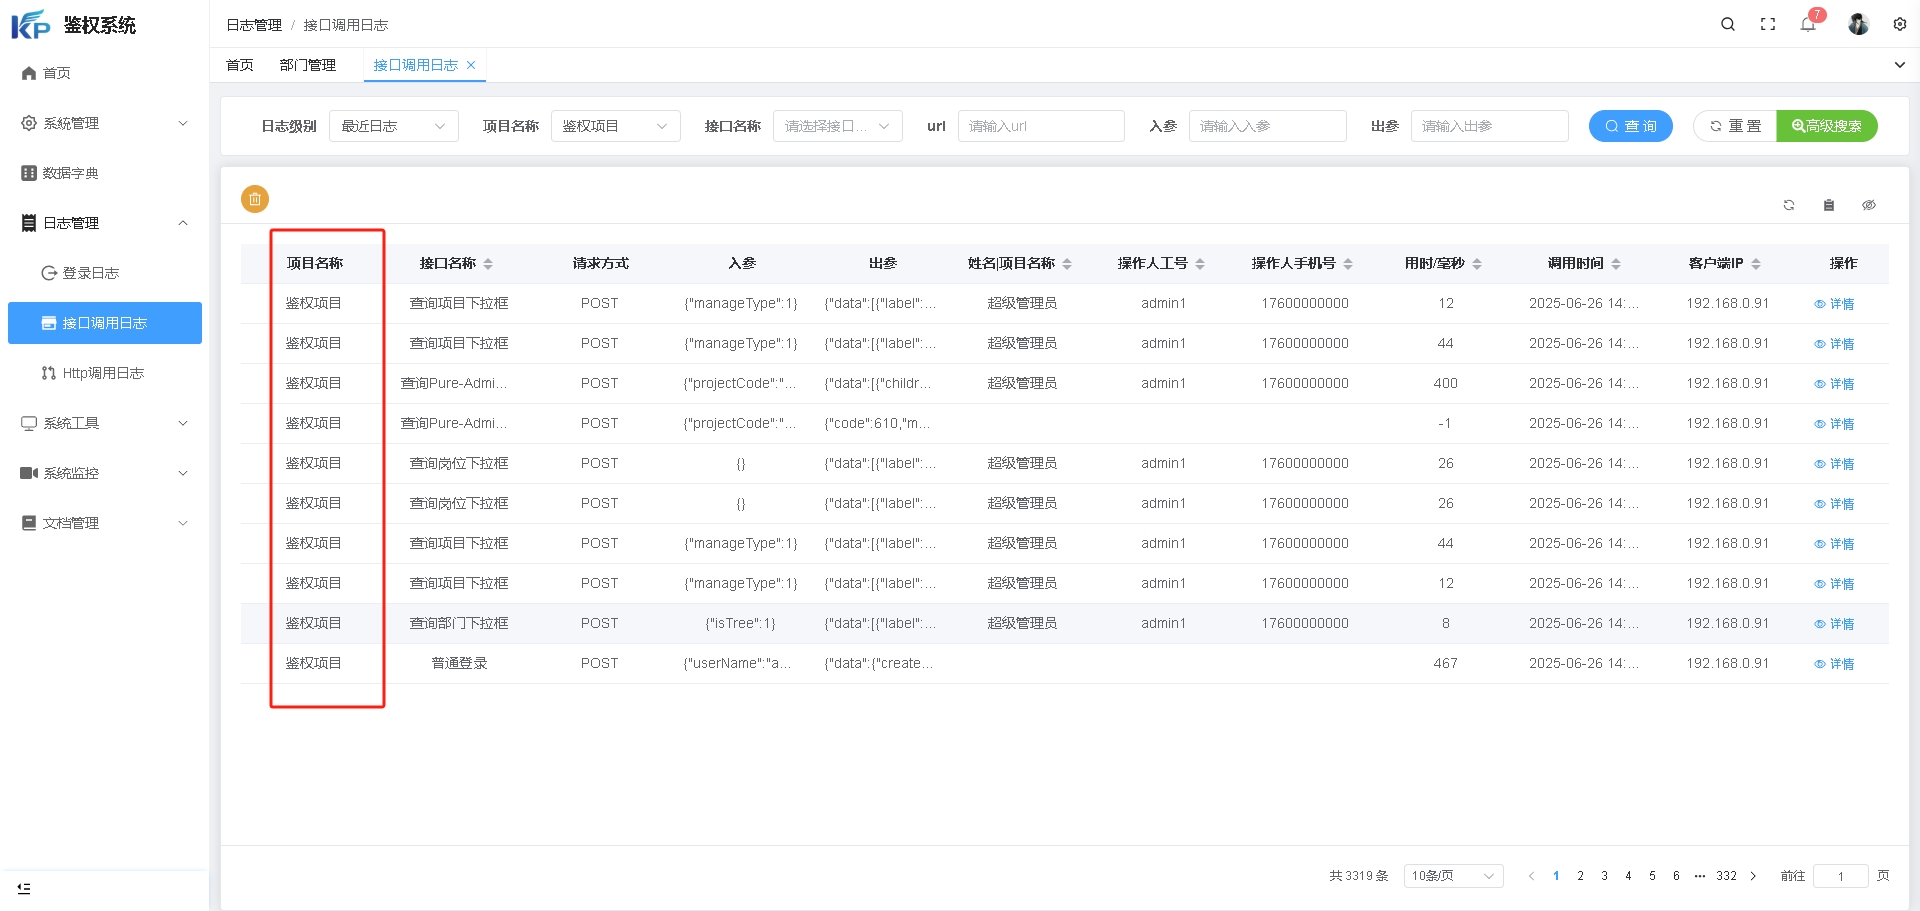Click the blue 查询 button
The image size is (1920, 911).
tap(1630, 126)
